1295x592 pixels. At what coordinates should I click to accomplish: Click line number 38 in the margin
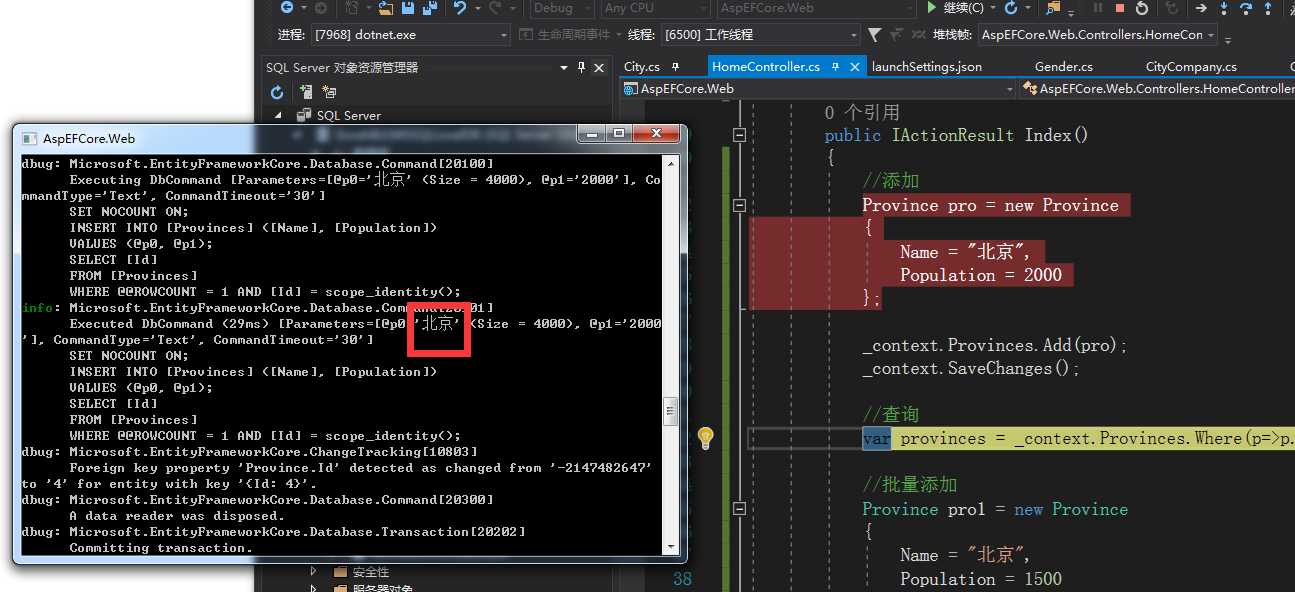[x=682, y=579]
